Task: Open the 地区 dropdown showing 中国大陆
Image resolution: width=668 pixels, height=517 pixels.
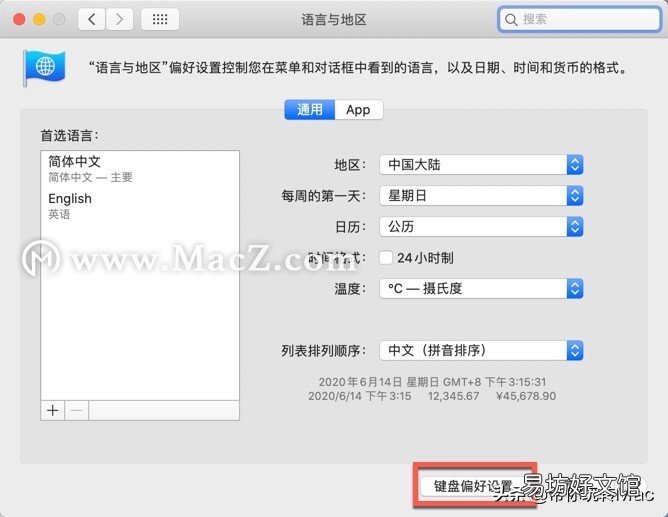Action: [x=481, y=165]
